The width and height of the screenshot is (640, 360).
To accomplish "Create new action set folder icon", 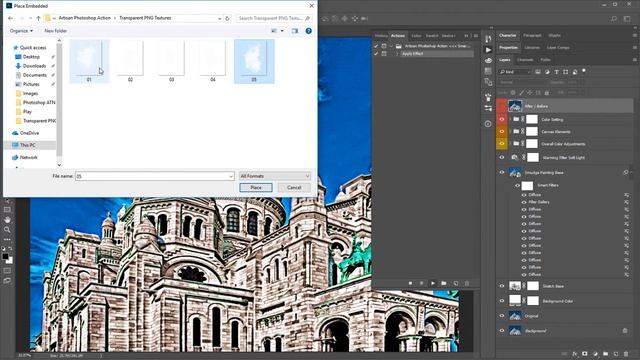I will point(444,283).
